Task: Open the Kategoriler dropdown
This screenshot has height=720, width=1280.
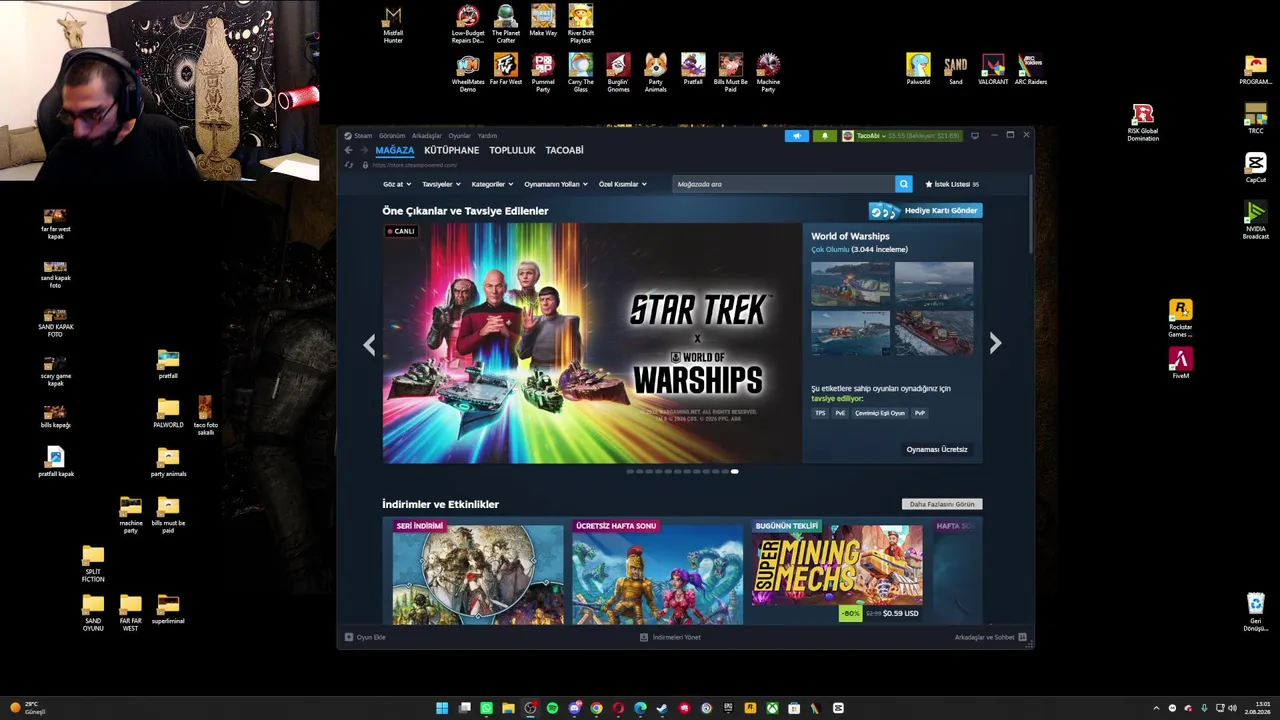Action: coord(492,184)
